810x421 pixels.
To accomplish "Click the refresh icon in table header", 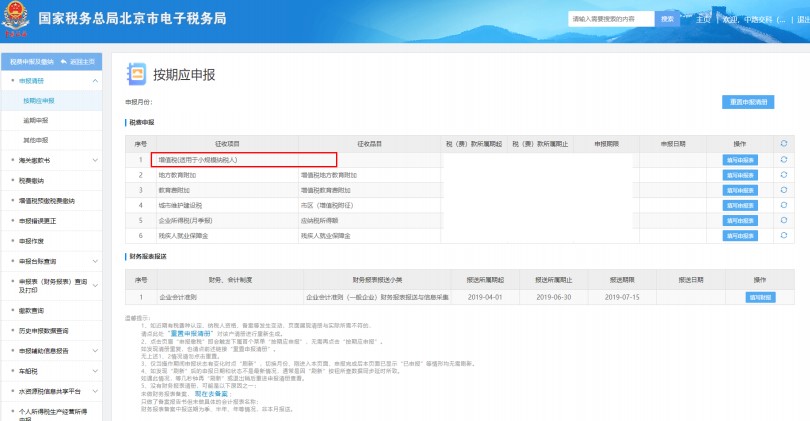I will pyautogui.click(x=784, y=143).
